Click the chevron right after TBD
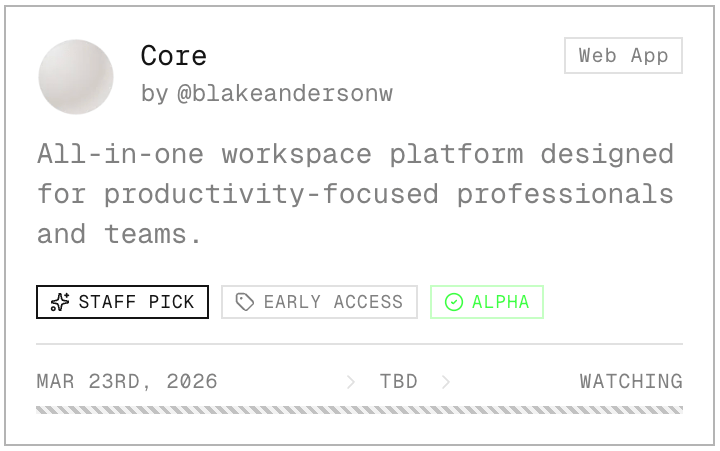Screen dimensions: 720x451 [446, 381]
